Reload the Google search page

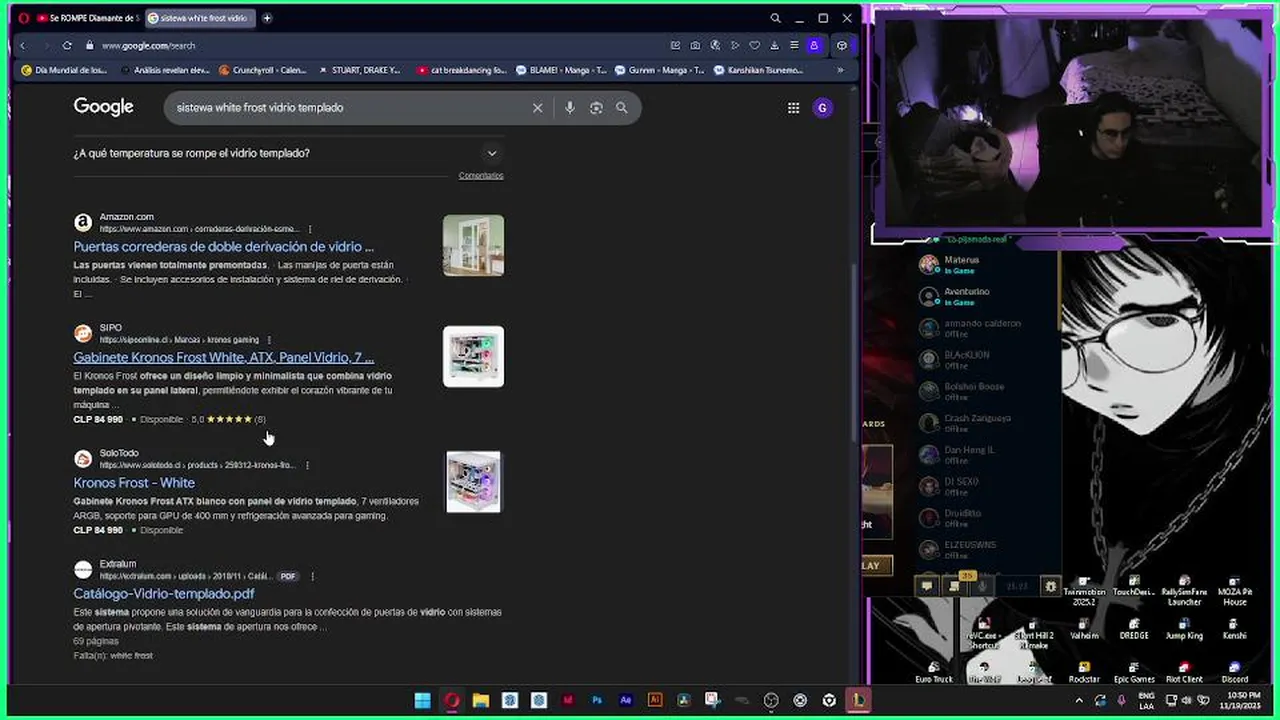coord(67,45)
